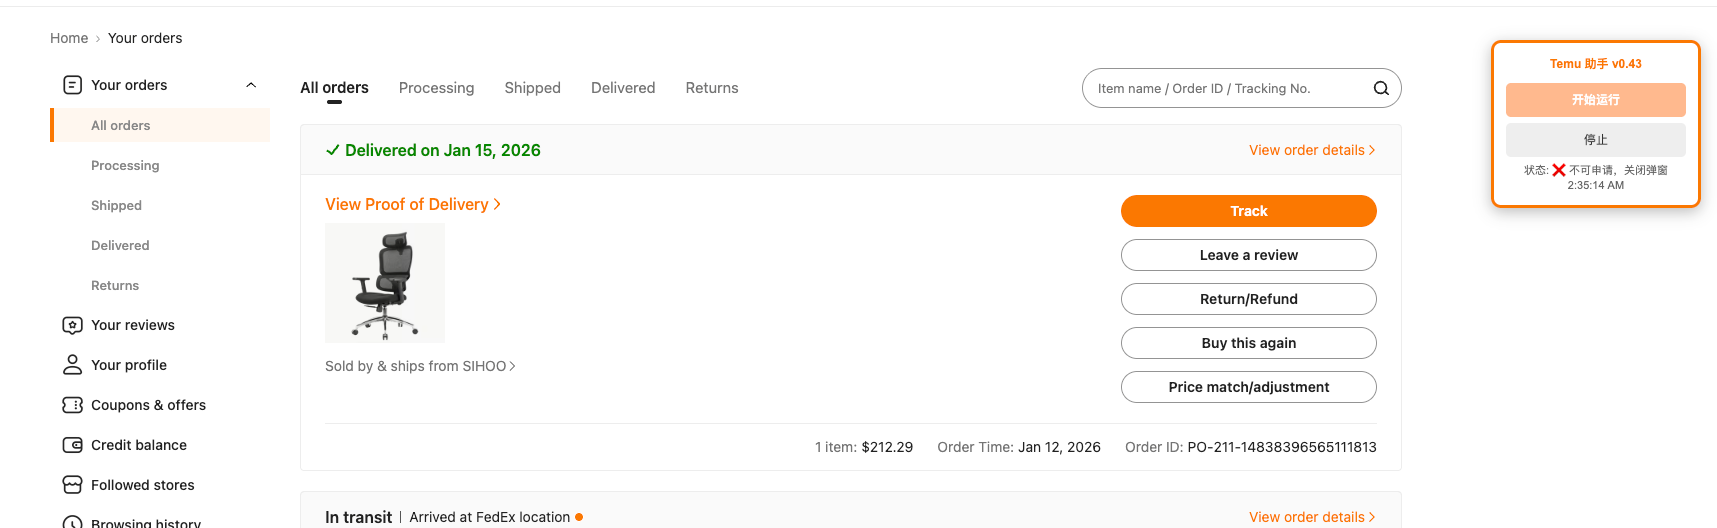Screen dimensions: 1717x528
Task: Click the Your reviews icon
Action: (x=72, y=325)
